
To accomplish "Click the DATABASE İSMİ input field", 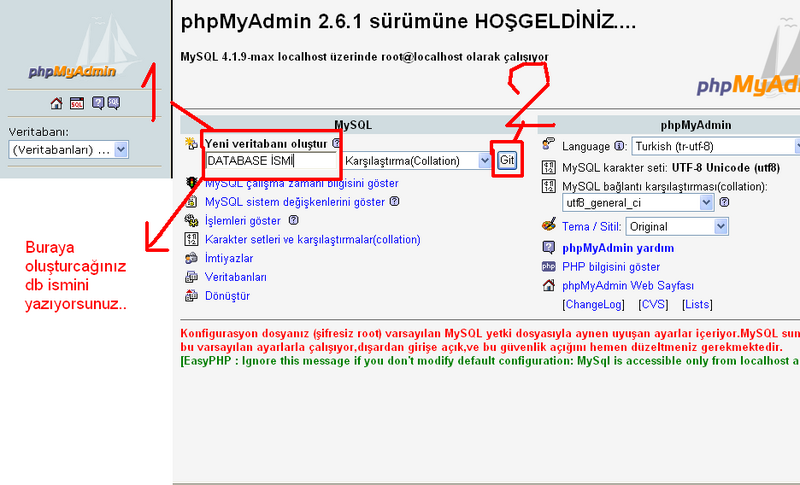I will (x=271, y=161).
